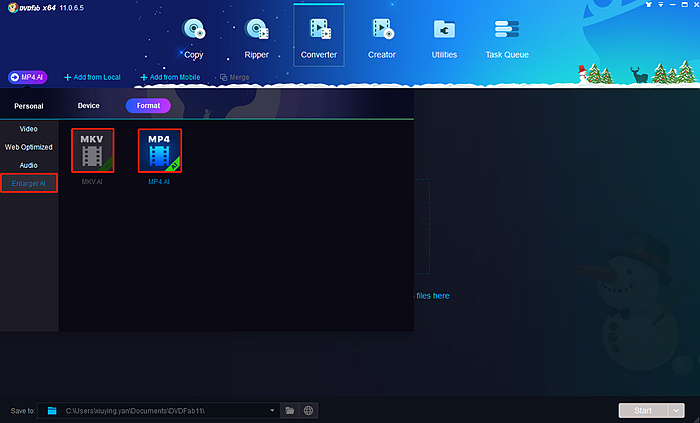The width and height of the screenshot is (700, 423).
Task: Open the title bar dropdown menu triangle
Action: click(x=661, y=4)
